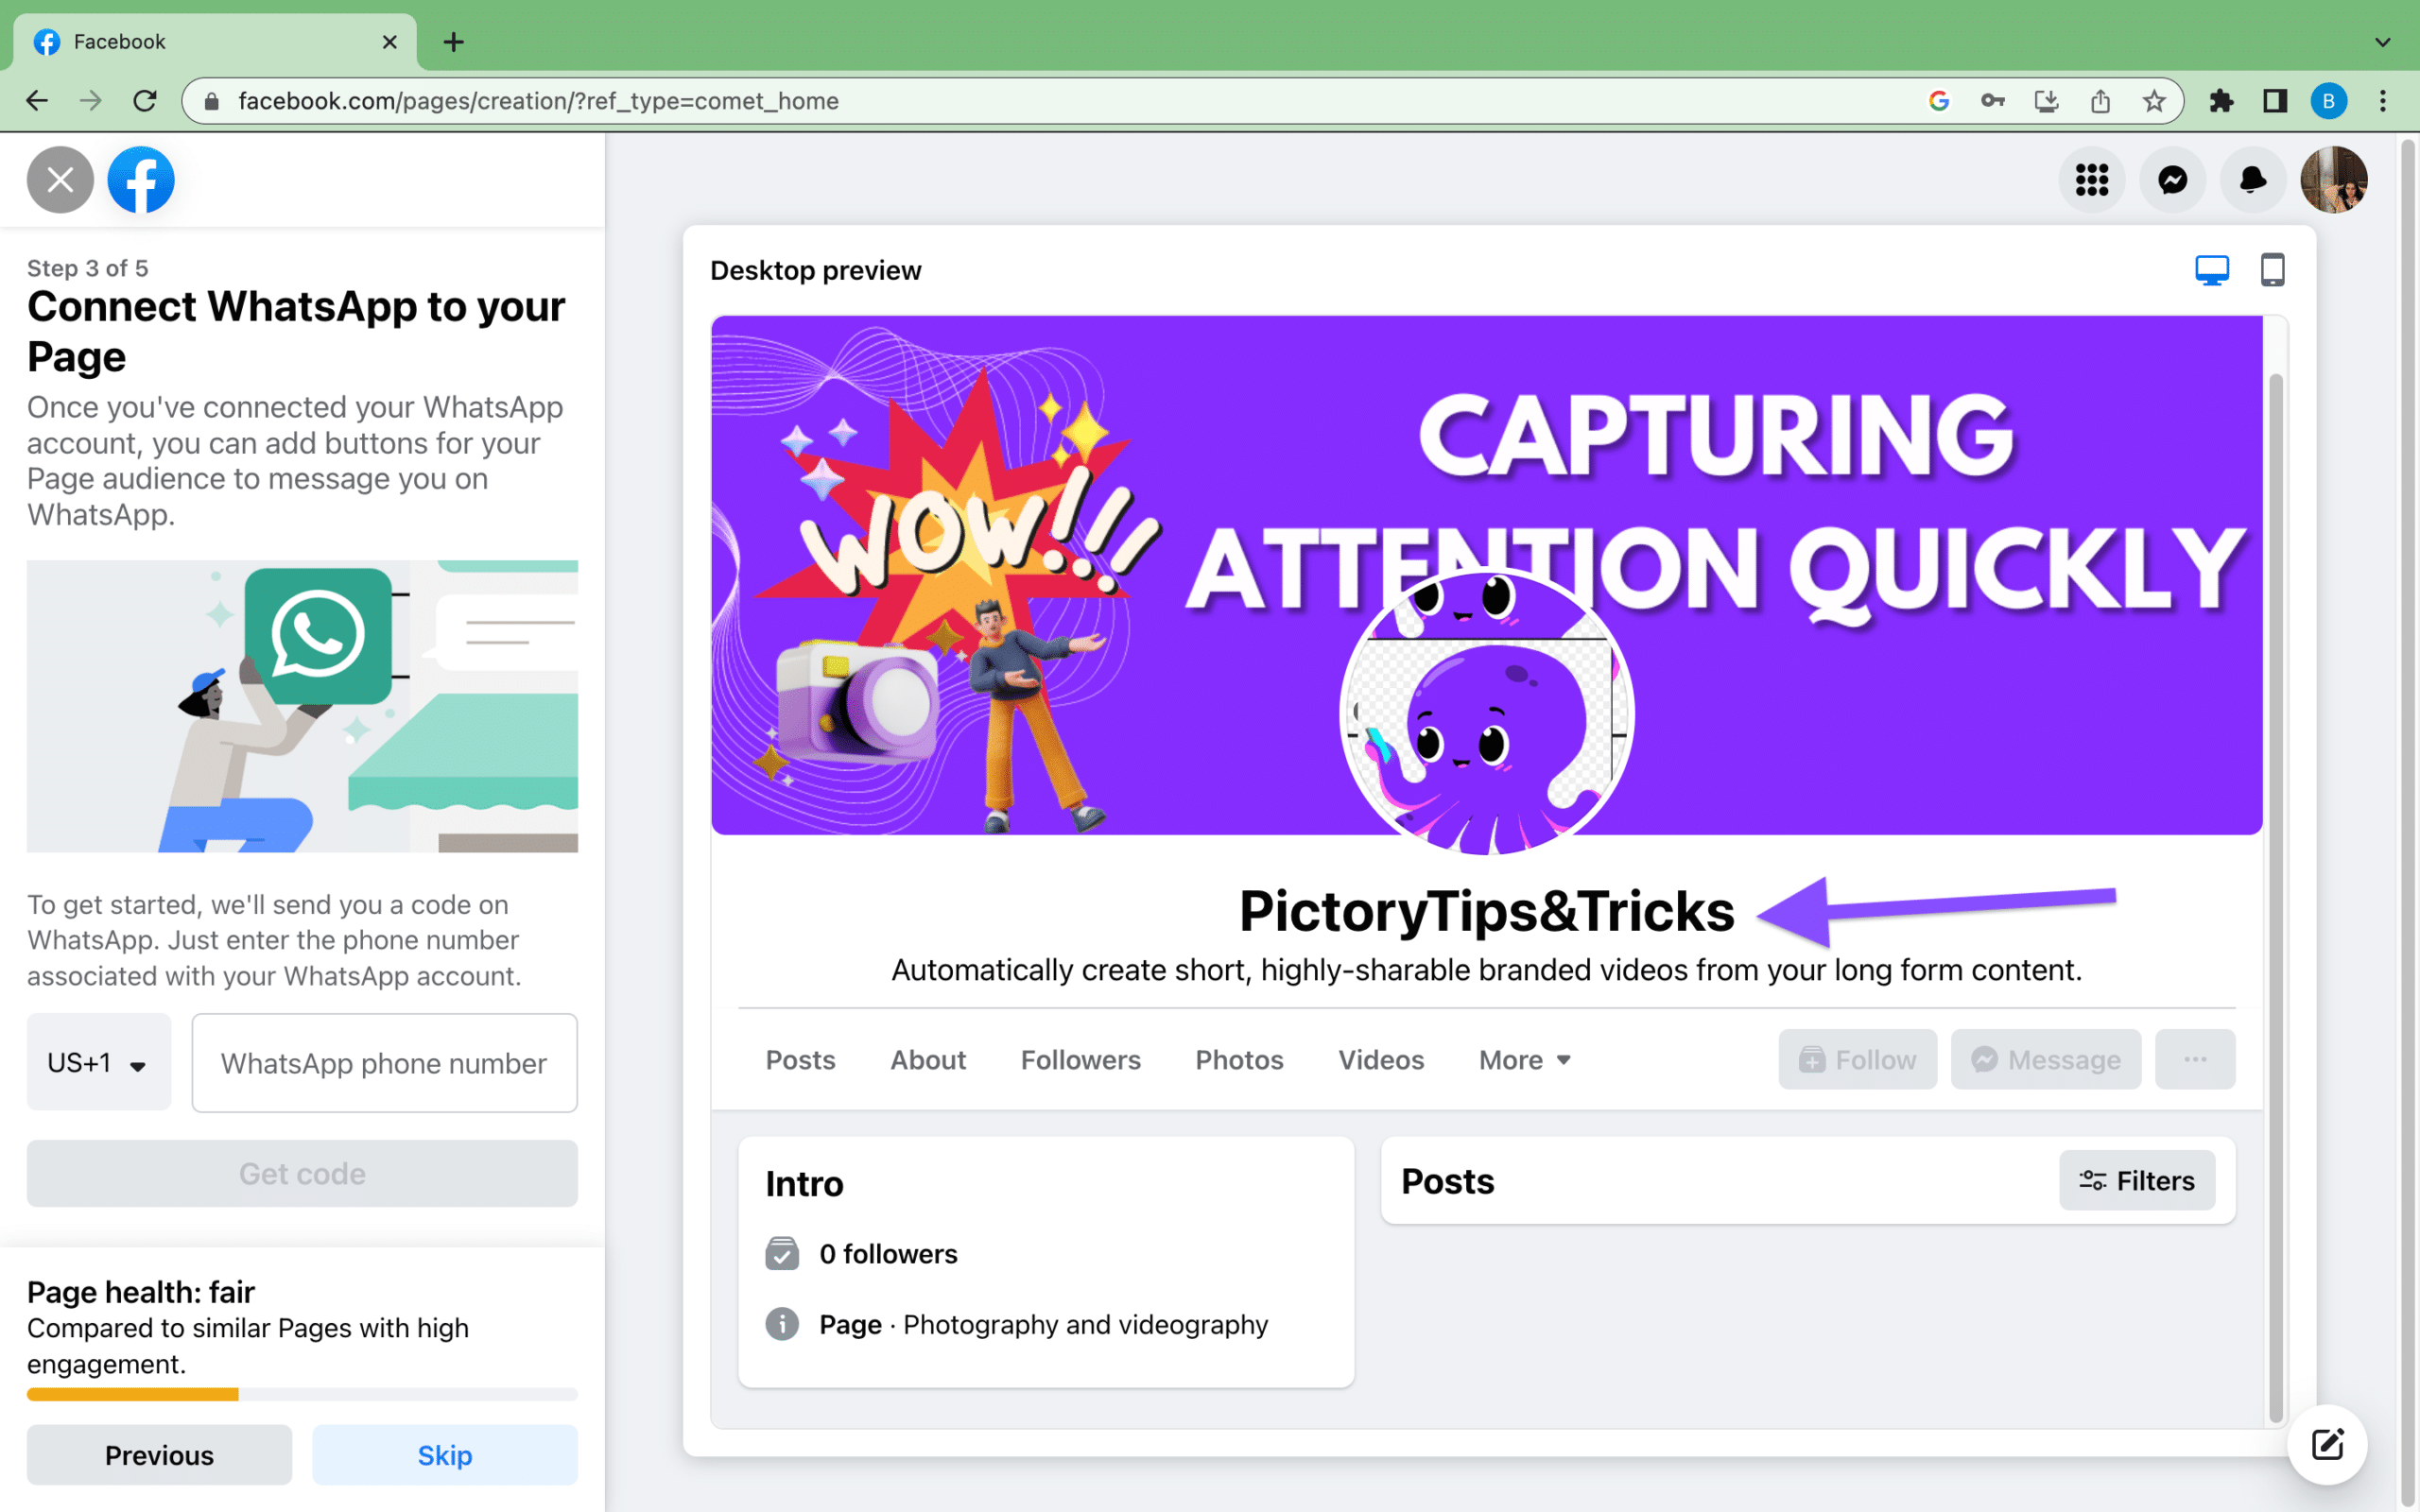This screenshot has width=2420, height=1512.
Task: Expand the US+1 country code dropdown
Action: click(x=95, y=1061)
